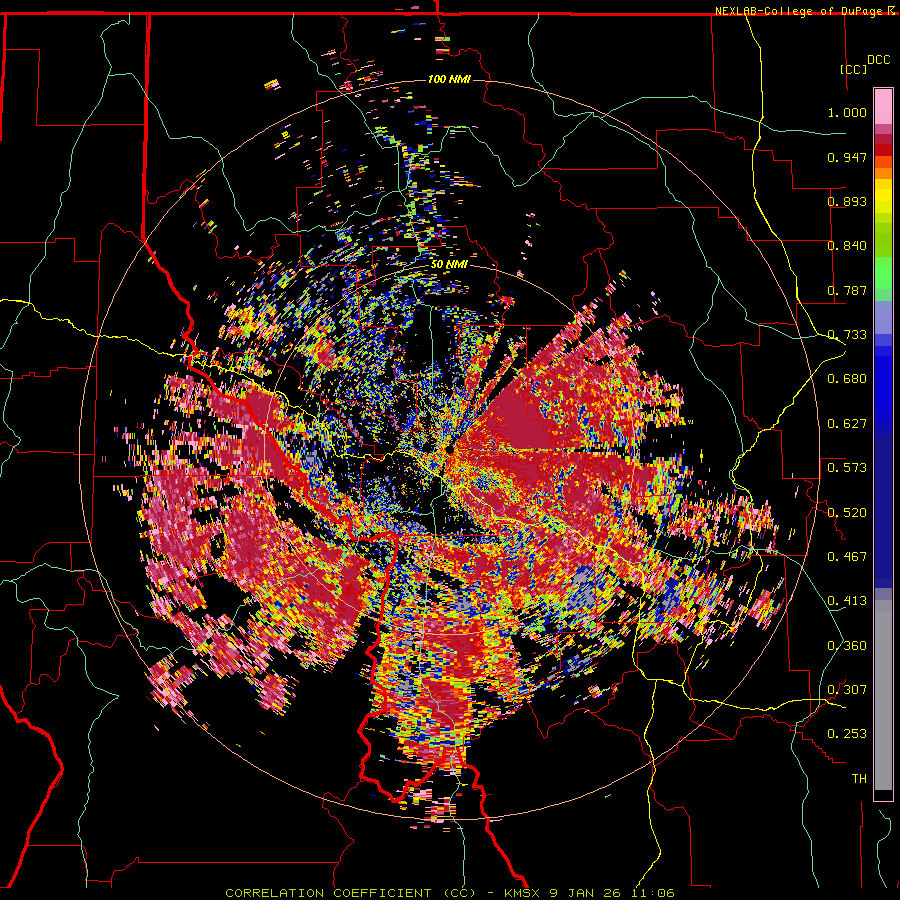Viewport: 900px width, 900px height.
Task: Pick the bright green swatch between 0.840 and 0.787
Action: (883, 273)
